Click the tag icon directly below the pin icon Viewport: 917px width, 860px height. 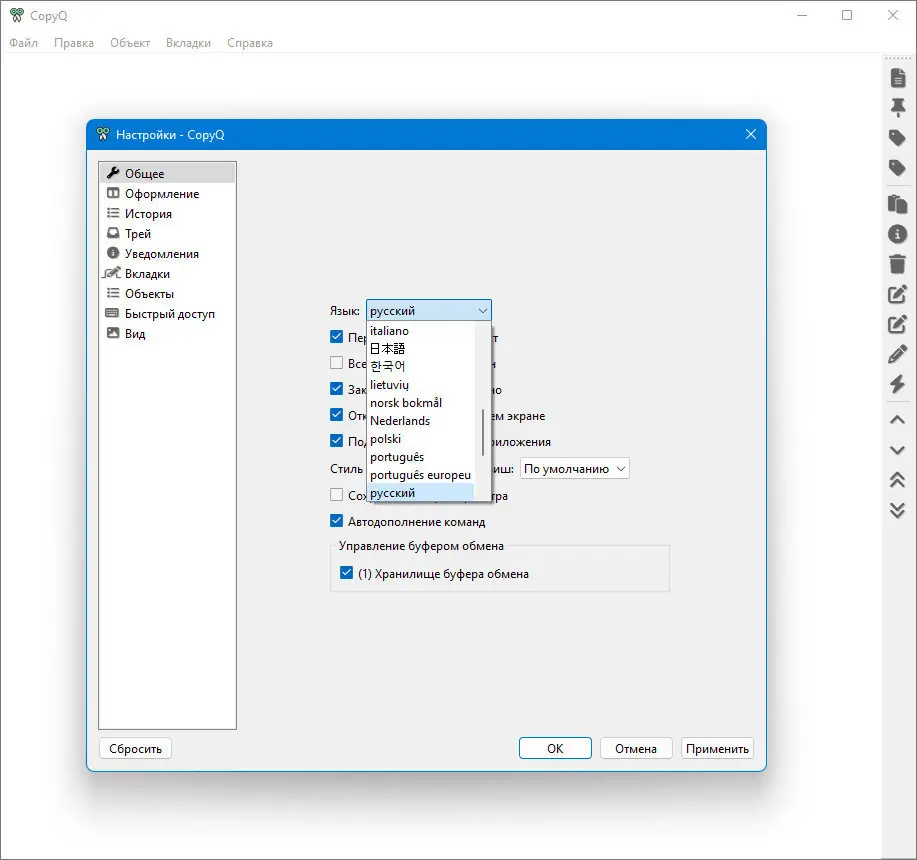pos(898,138)
